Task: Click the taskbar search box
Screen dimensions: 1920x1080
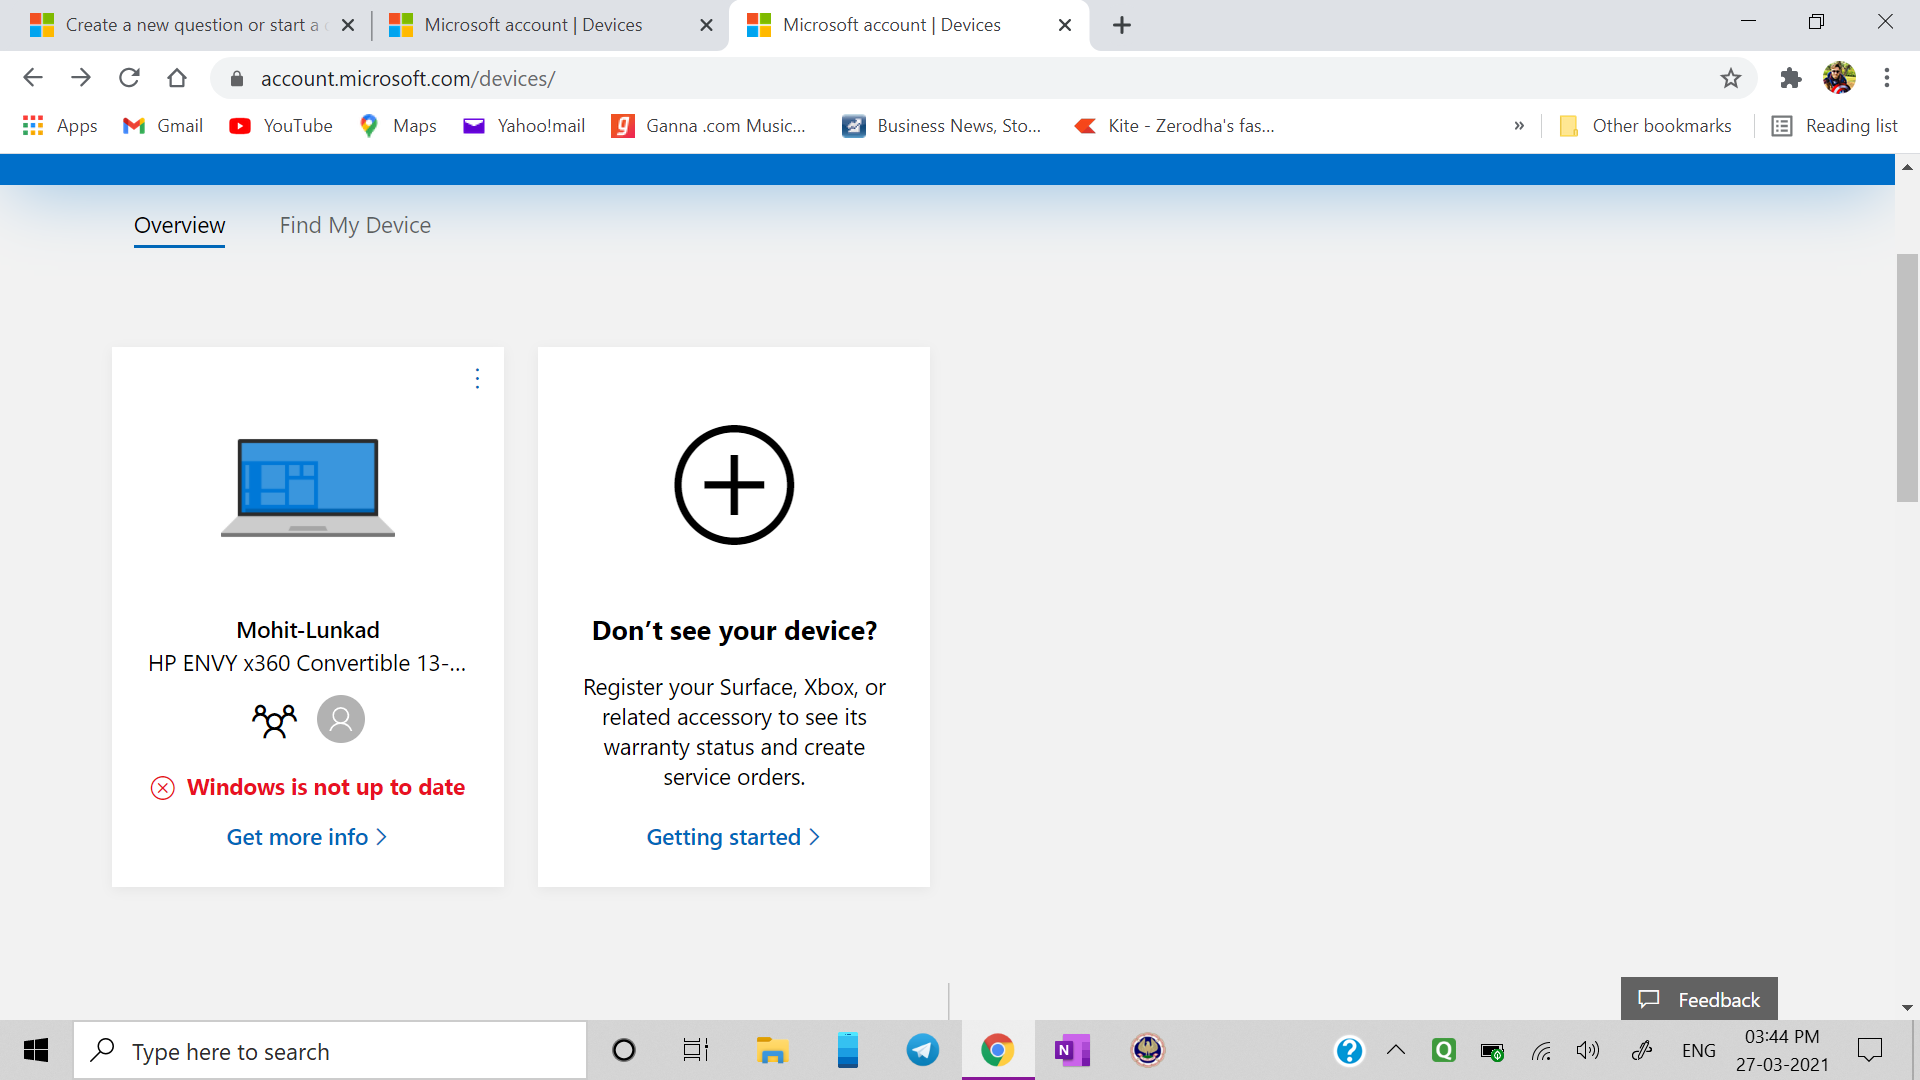Action: pos(330,1051)
